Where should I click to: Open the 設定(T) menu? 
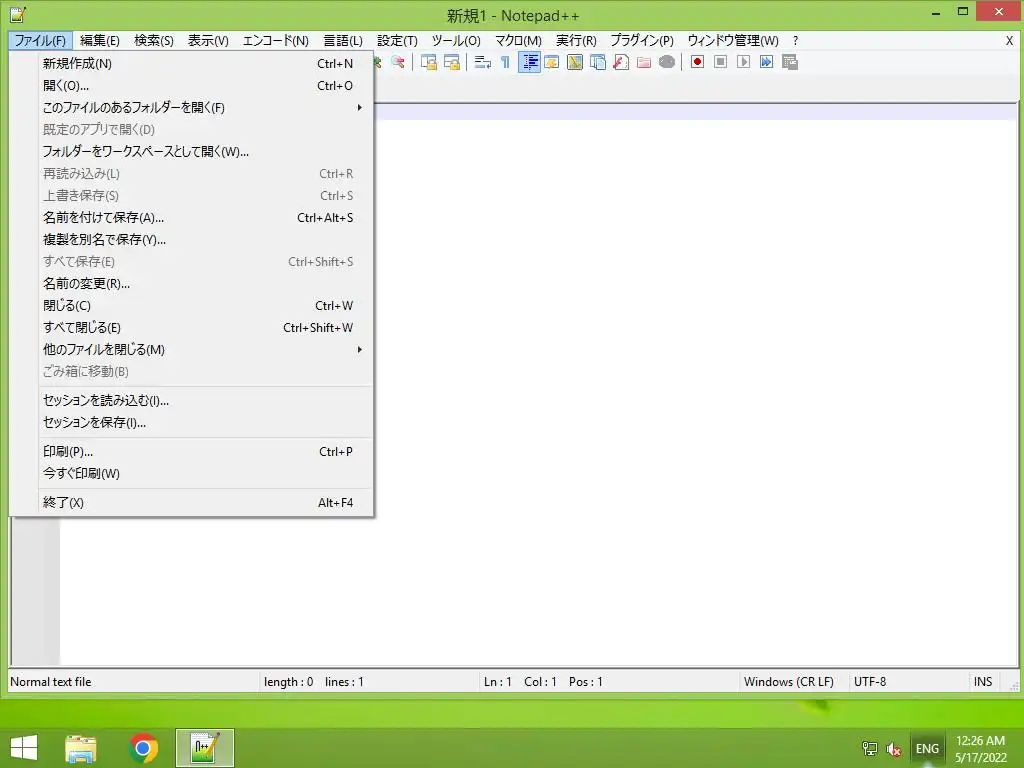pos(397,40)
